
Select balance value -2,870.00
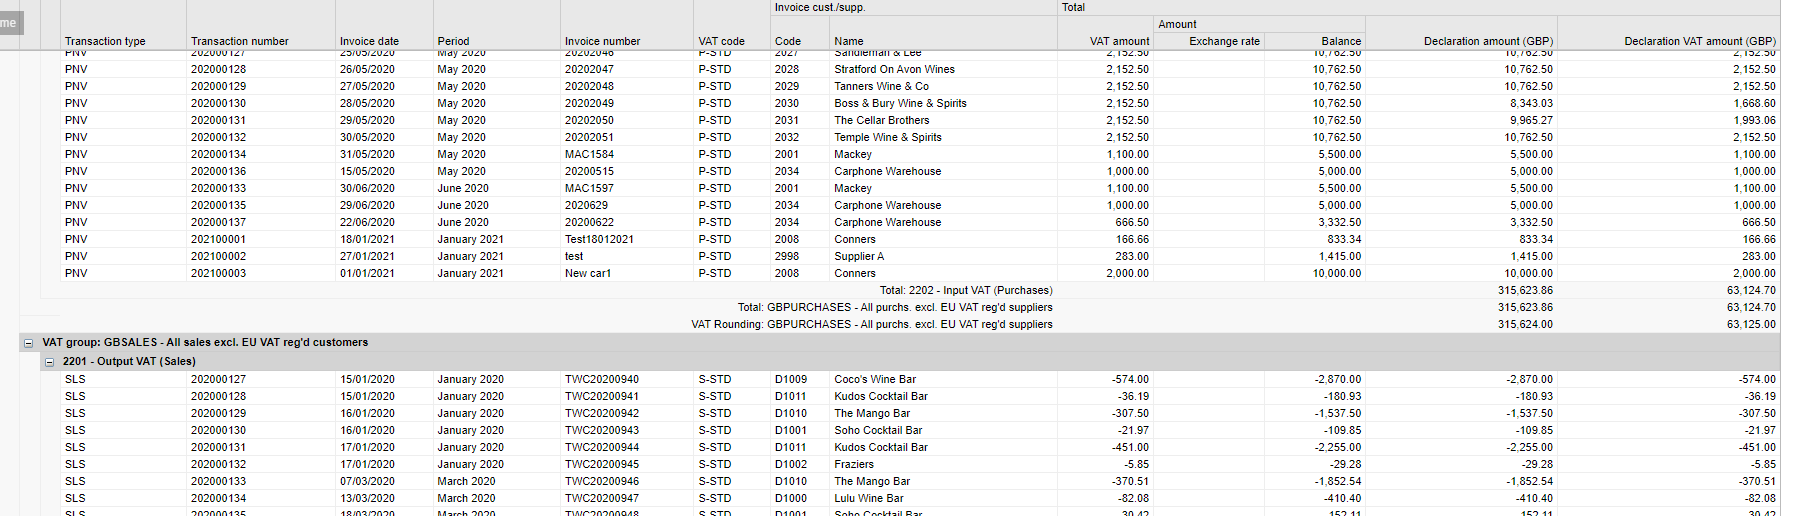coord(1338,379)
